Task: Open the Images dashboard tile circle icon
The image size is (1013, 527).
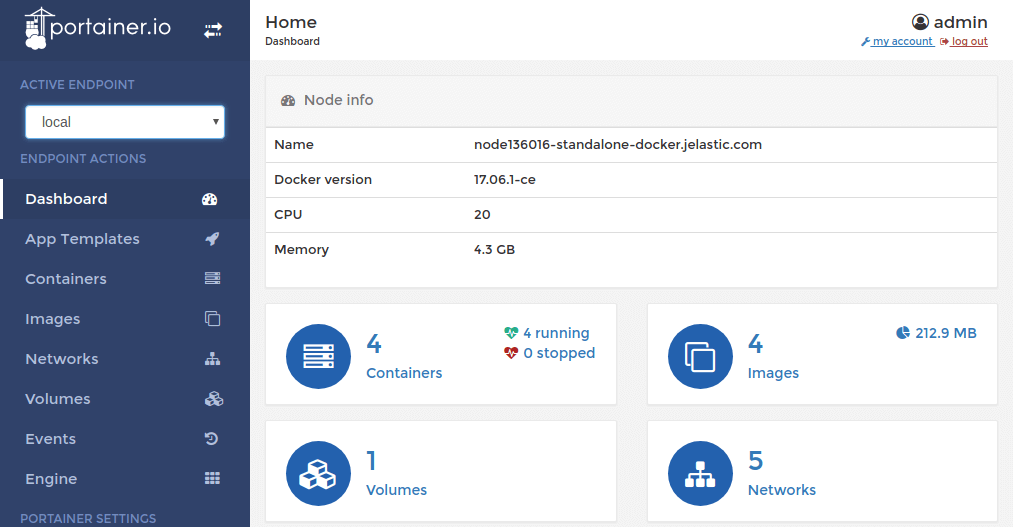Action: tap(700, 356)
